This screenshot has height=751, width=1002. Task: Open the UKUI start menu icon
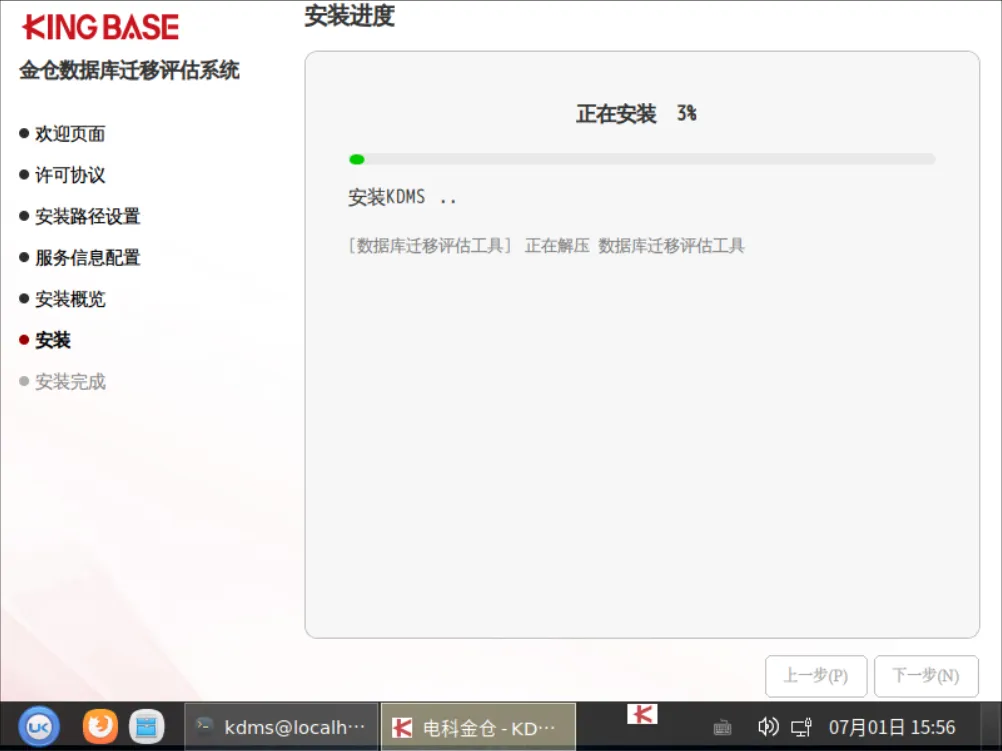(38, 727)
